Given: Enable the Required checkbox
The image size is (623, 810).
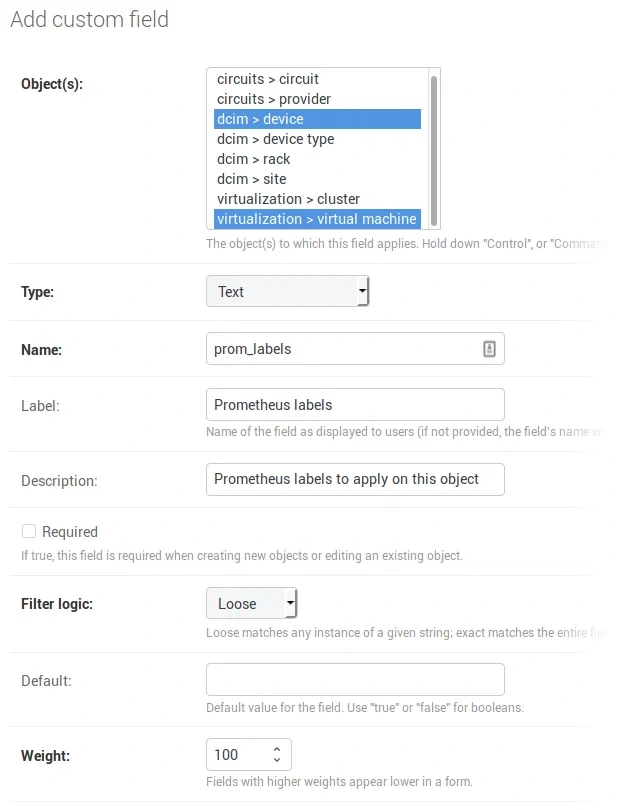Looking at the screenshot, I should click(x=29, y=531).
